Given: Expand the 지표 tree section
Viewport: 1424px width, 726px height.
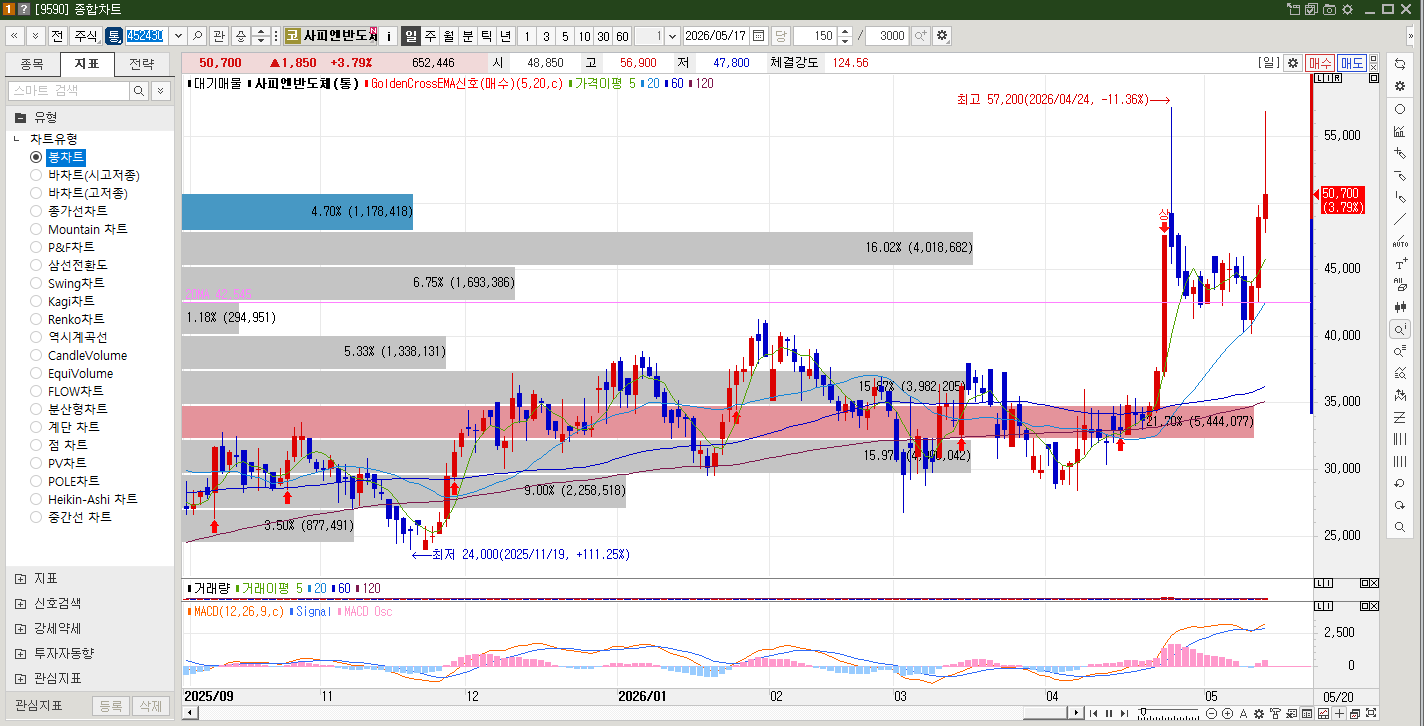Looking at the screenshot, I should (x=21, y=578).
